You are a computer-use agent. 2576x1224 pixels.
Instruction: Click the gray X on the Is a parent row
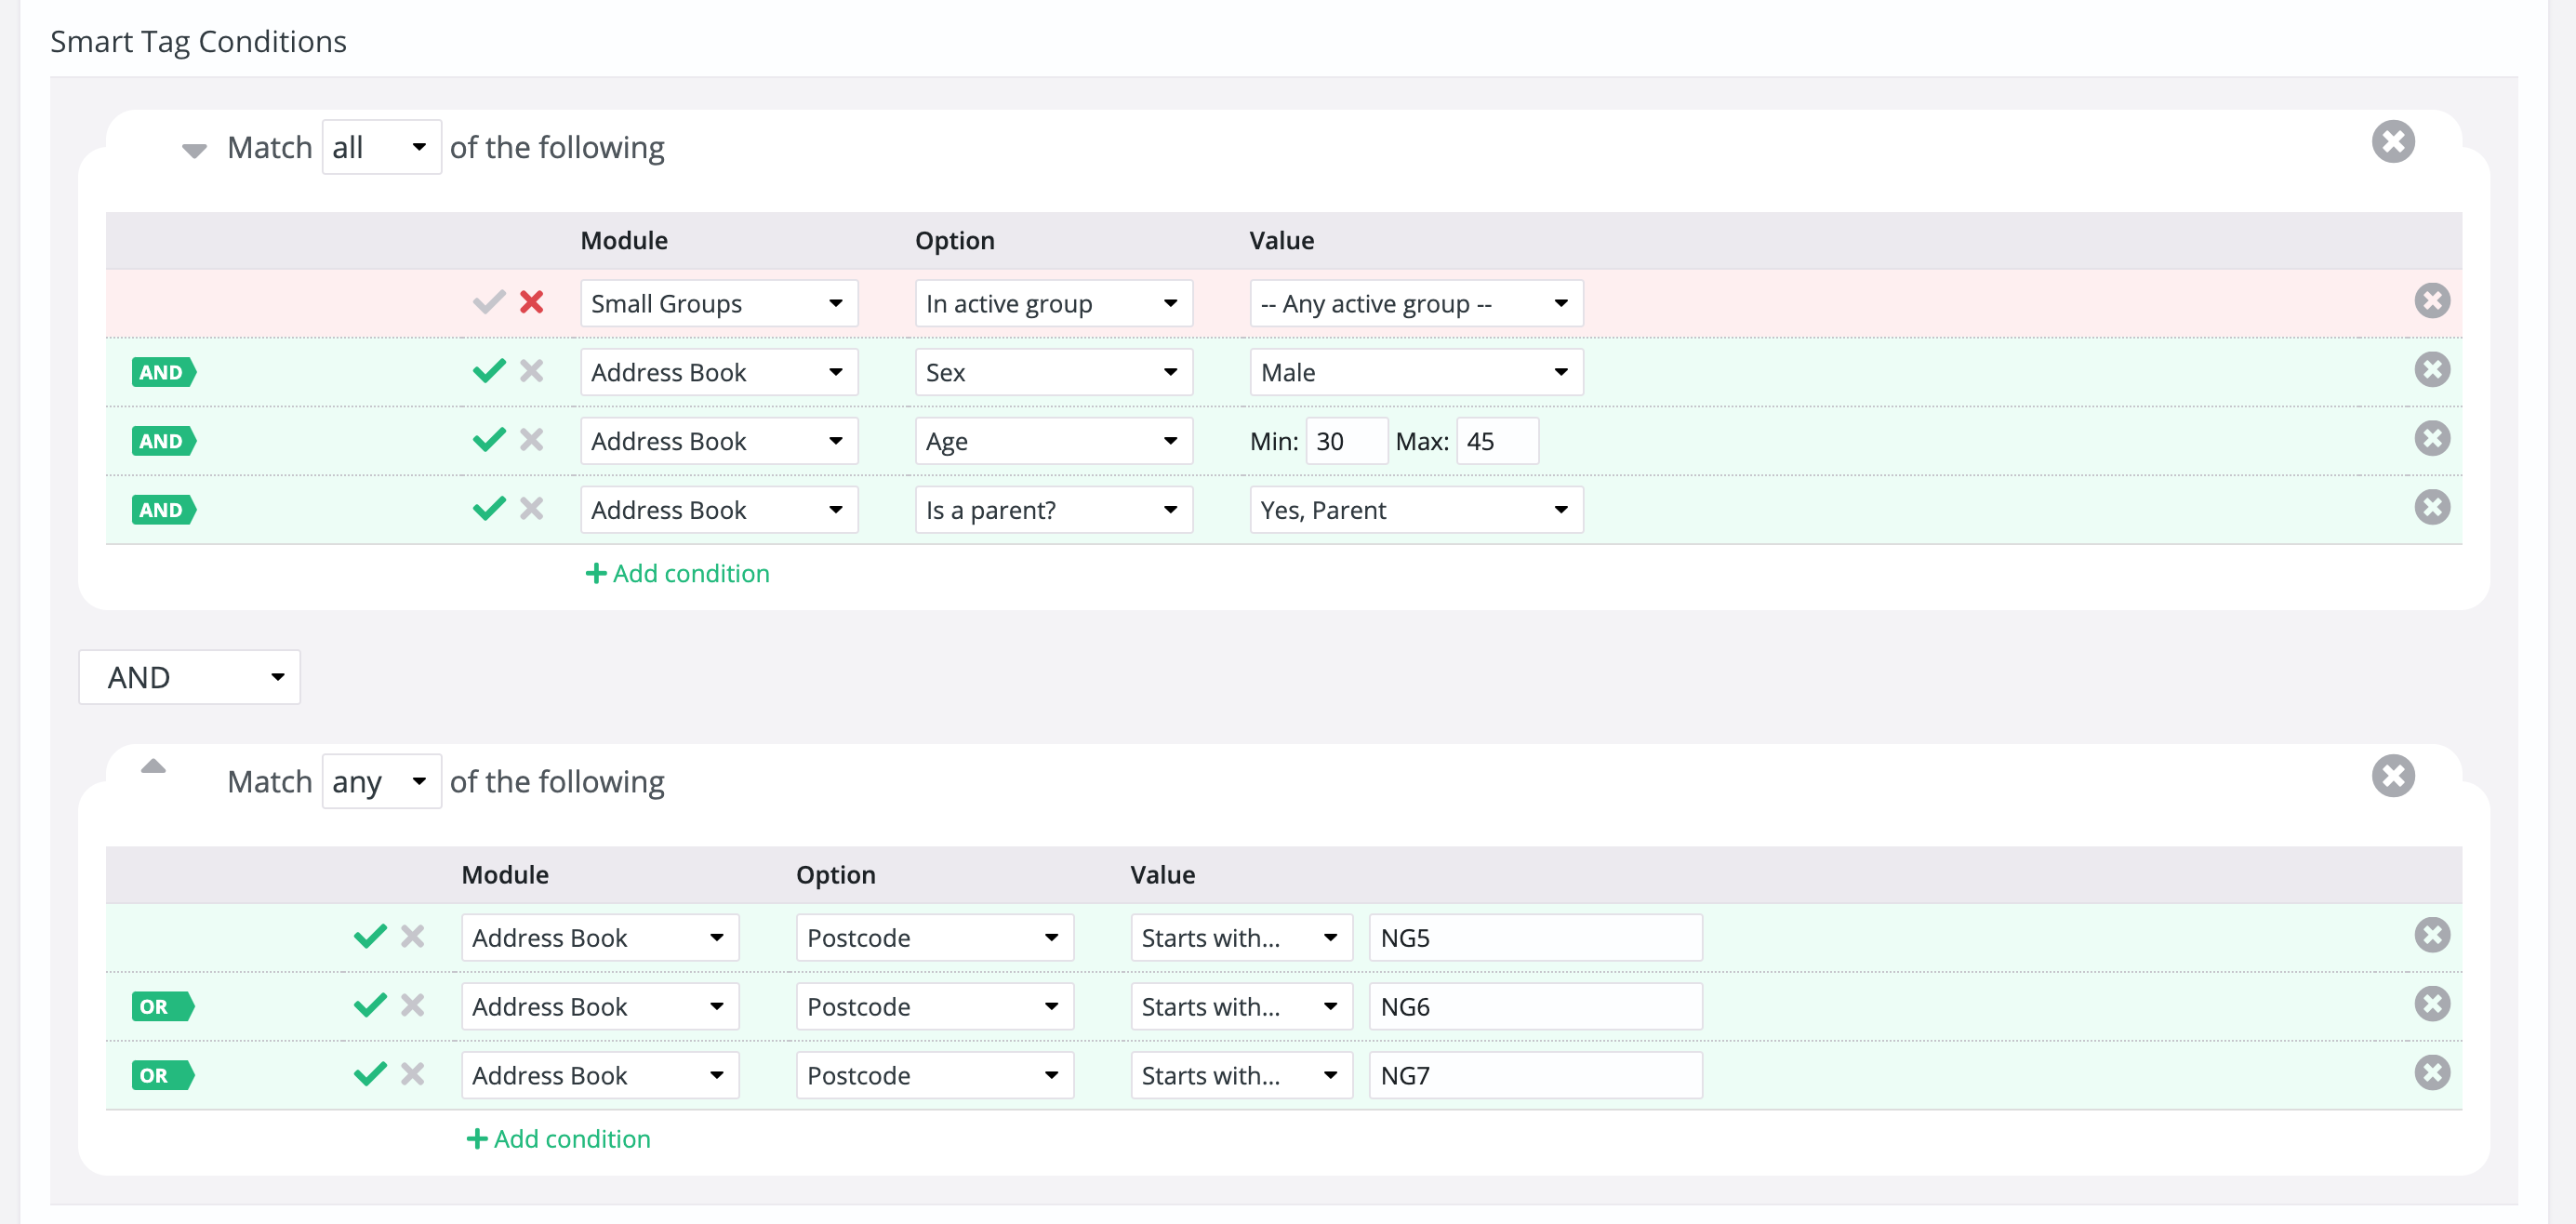coord(532,508)
